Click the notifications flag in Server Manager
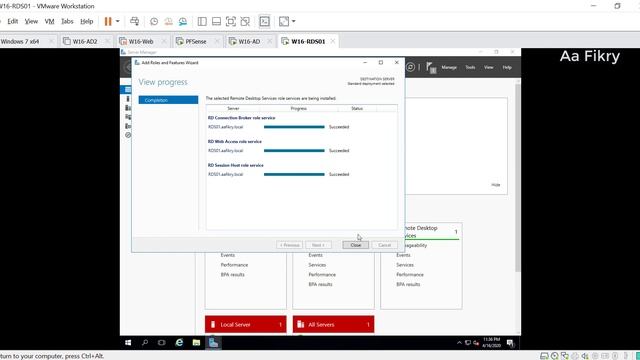The height and width of the screenshot is (360, 640). [x=431, y=67]
